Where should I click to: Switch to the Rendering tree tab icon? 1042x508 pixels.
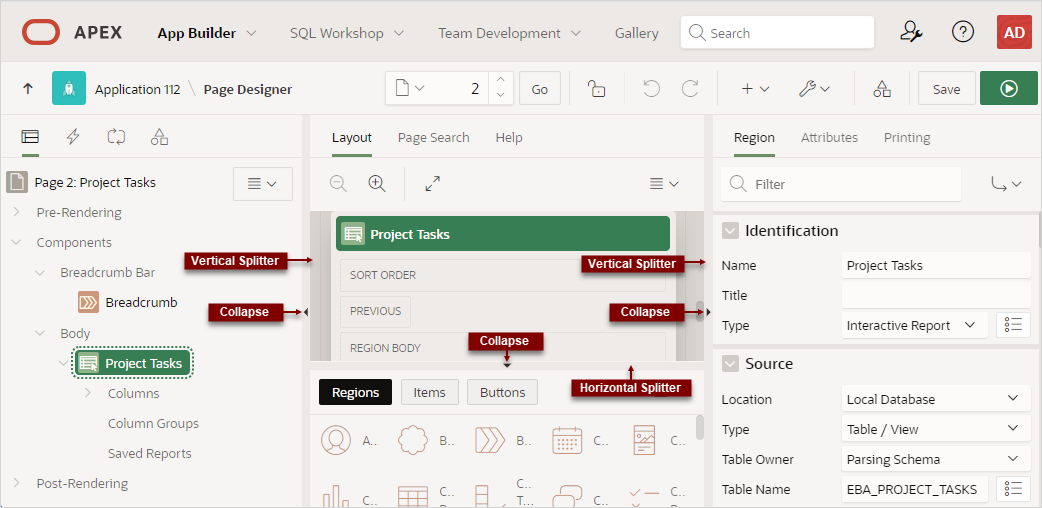(30, 137)
